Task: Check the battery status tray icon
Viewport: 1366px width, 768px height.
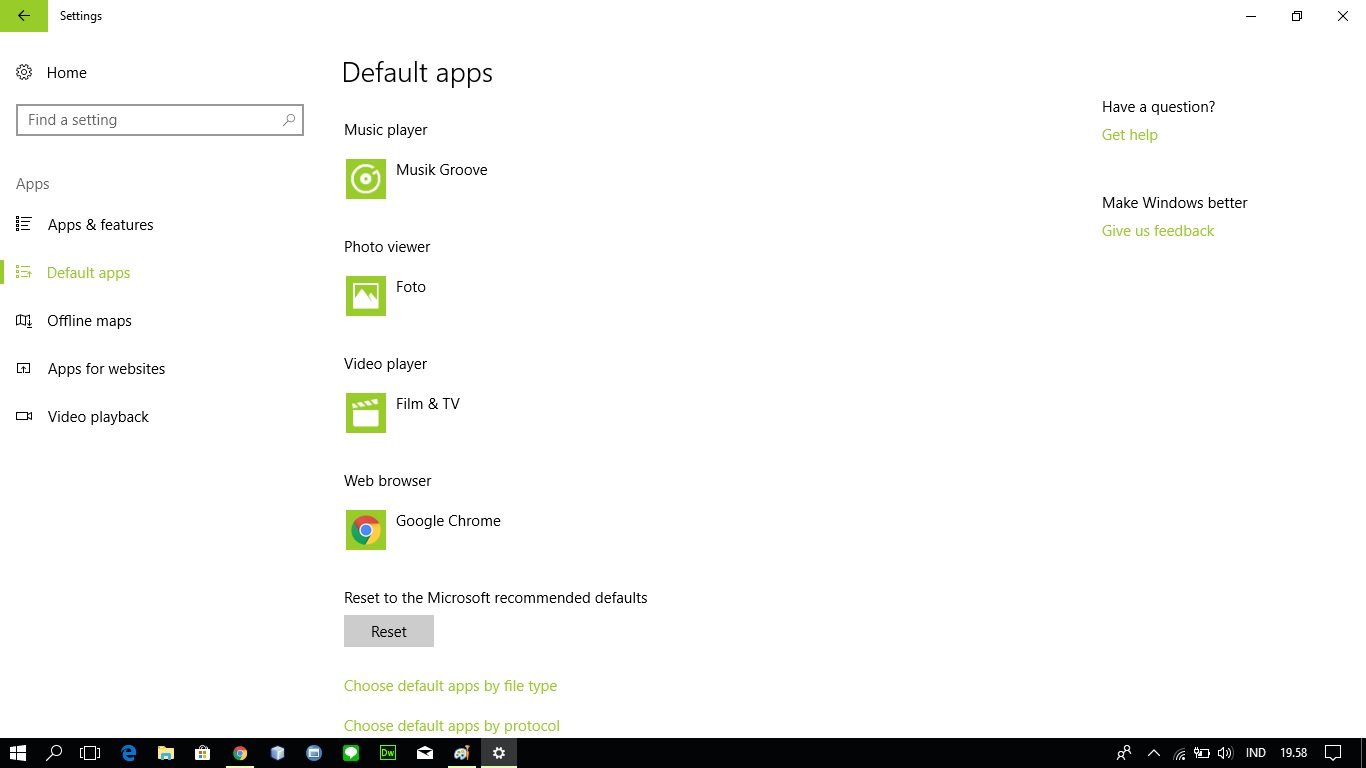Action: 1202,753
